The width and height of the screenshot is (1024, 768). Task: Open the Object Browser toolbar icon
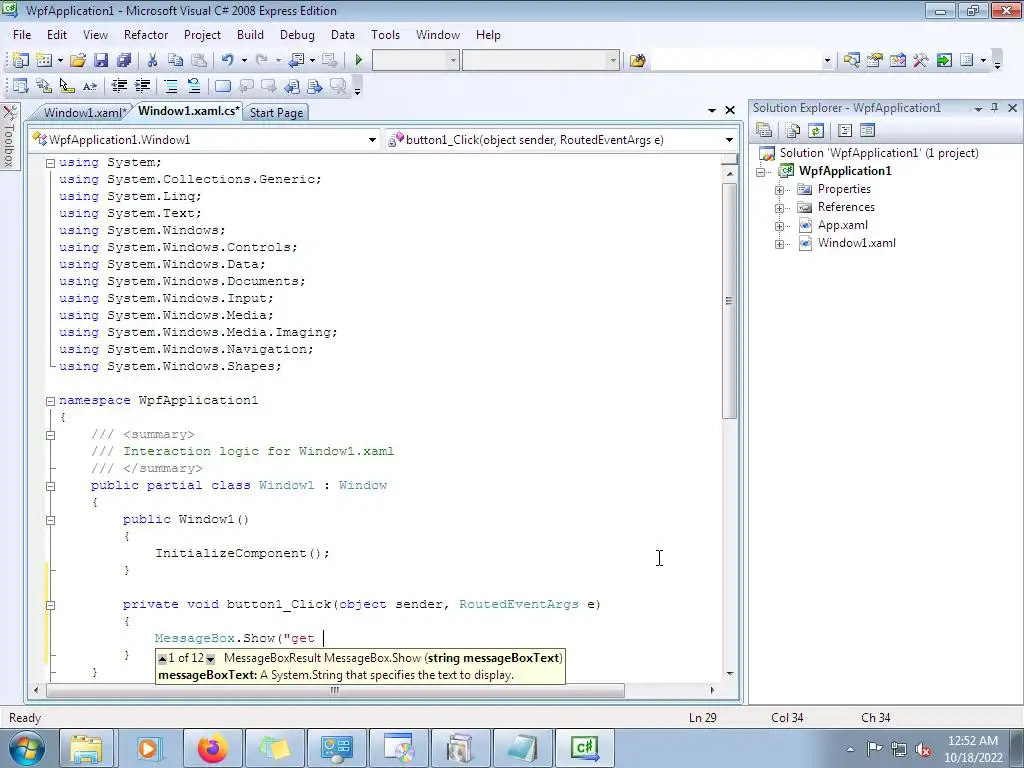pos(897,60)
